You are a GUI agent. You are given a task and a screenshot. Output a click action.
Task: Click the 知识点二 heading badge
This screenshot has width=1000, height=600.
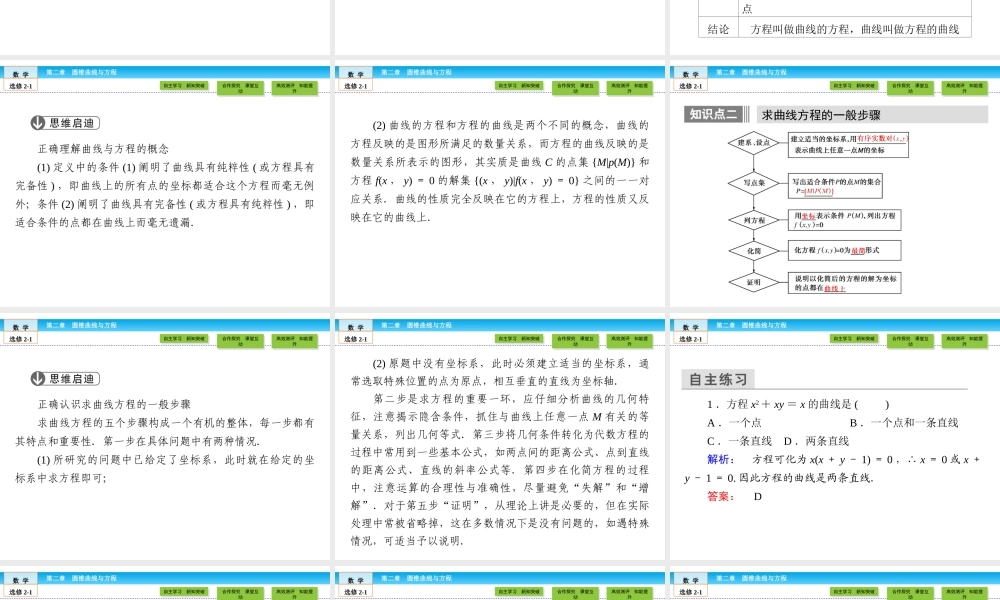click(715, 112)
